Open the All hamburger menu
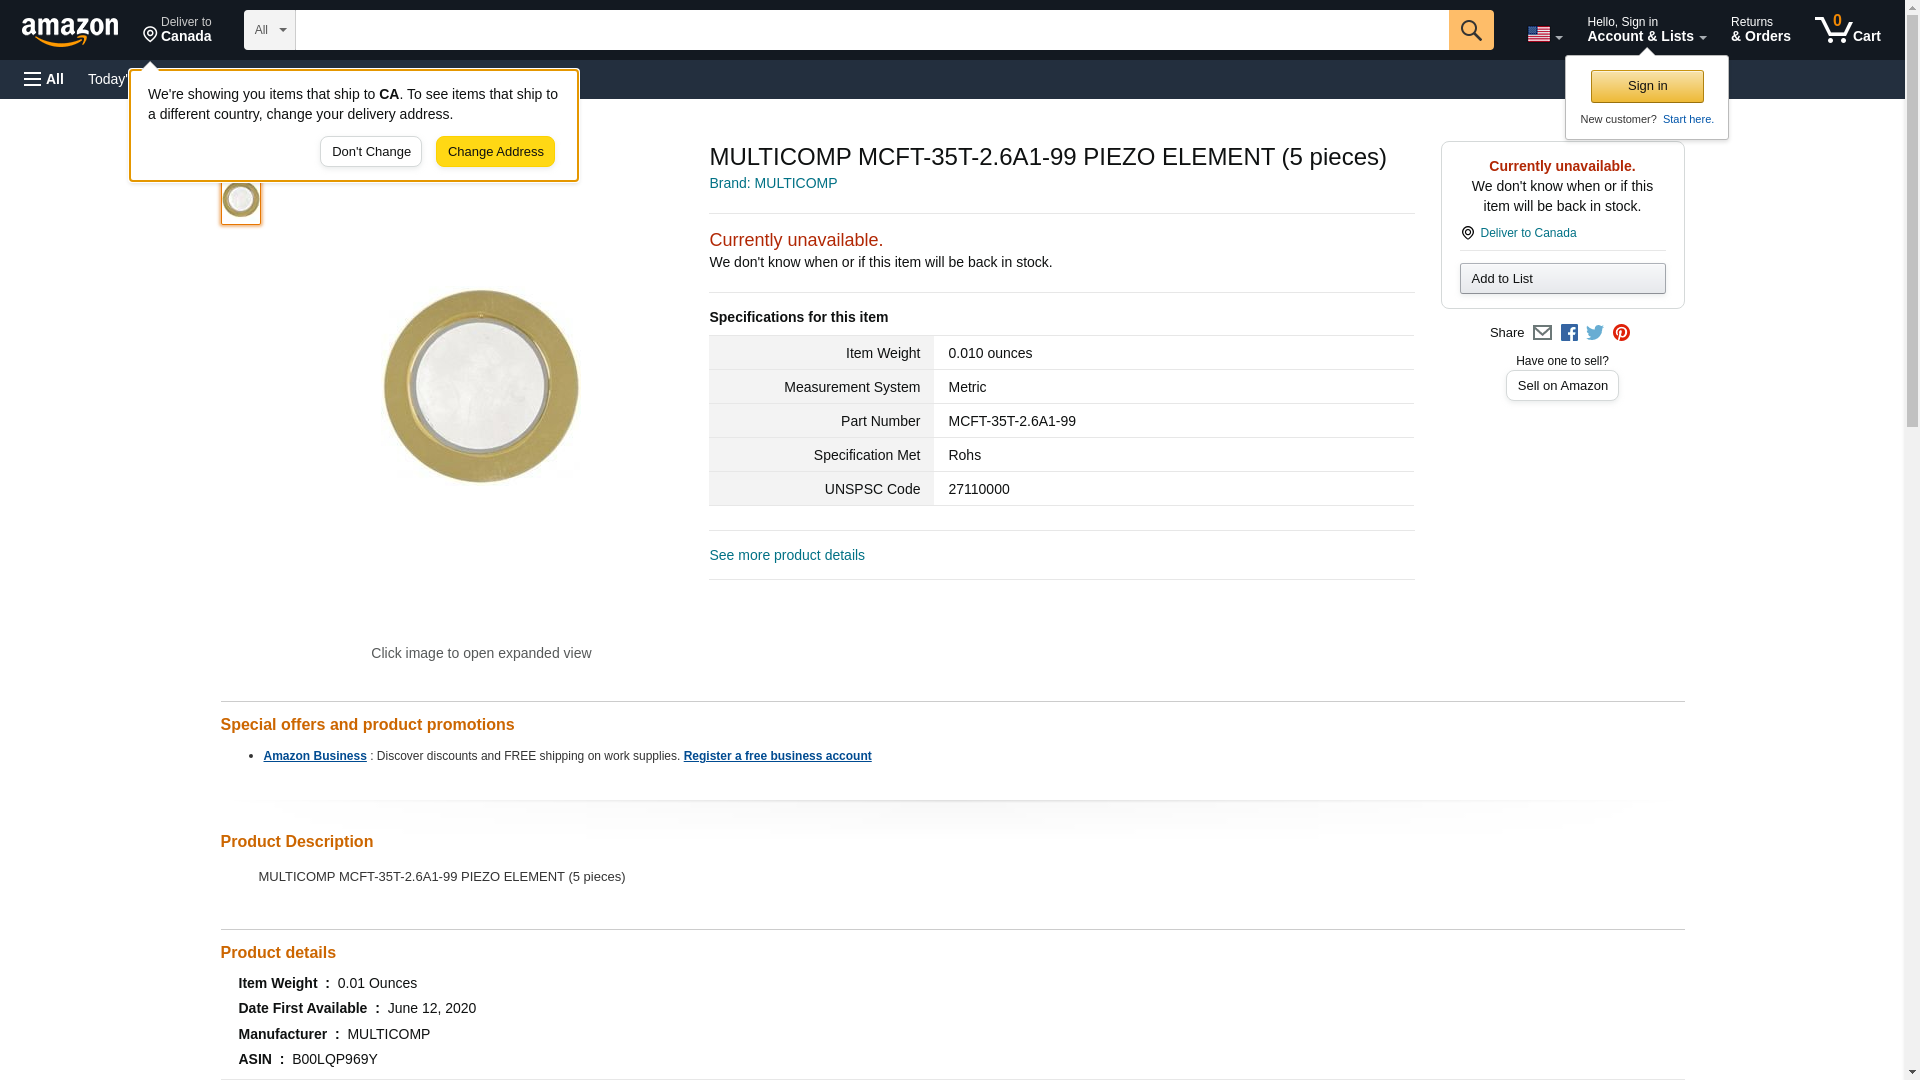Screen dimensions: 1920x1080 pyautogui.click(x=44, y=79)
